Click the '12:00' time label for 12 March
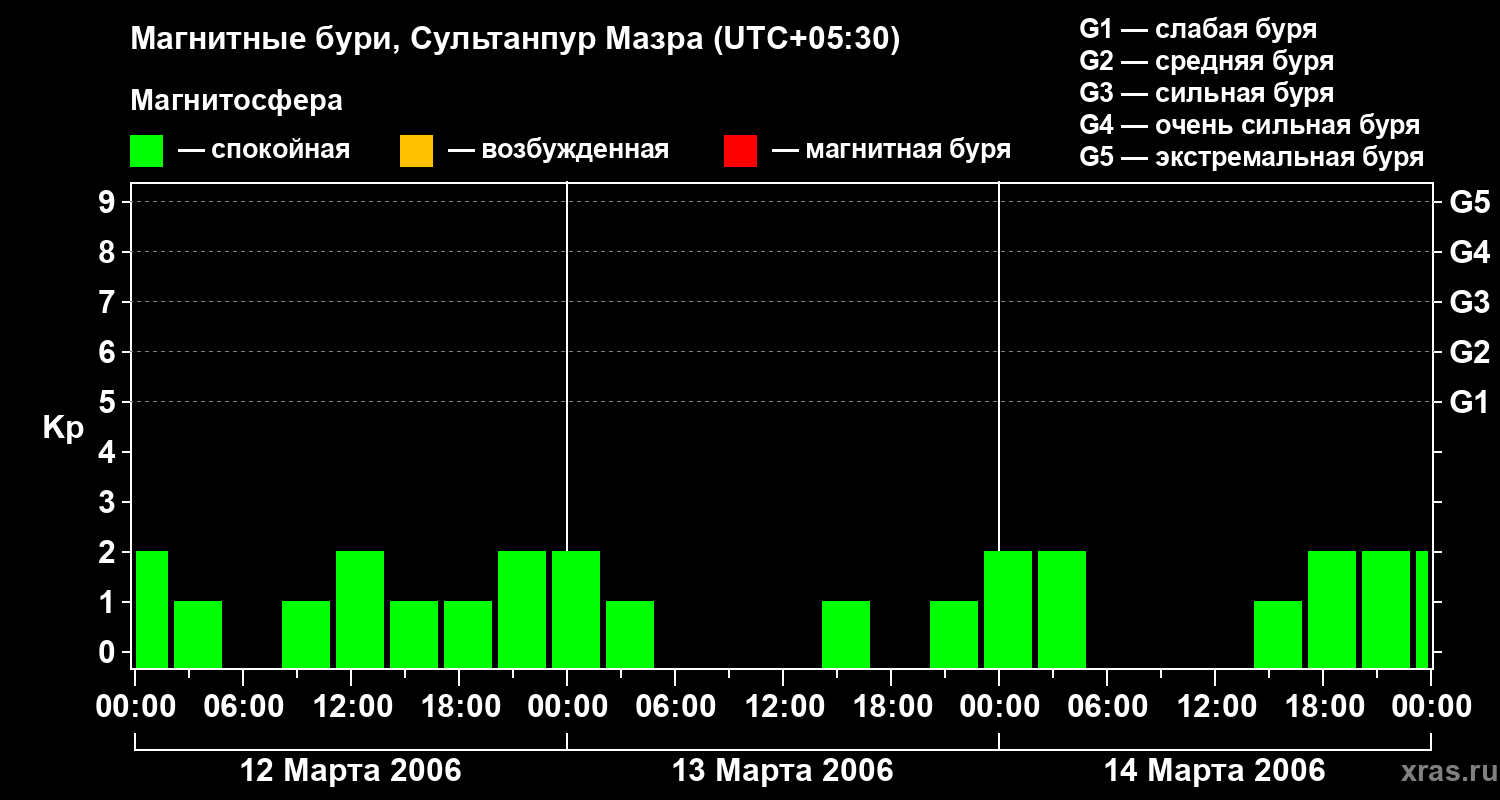 [351, 707]
